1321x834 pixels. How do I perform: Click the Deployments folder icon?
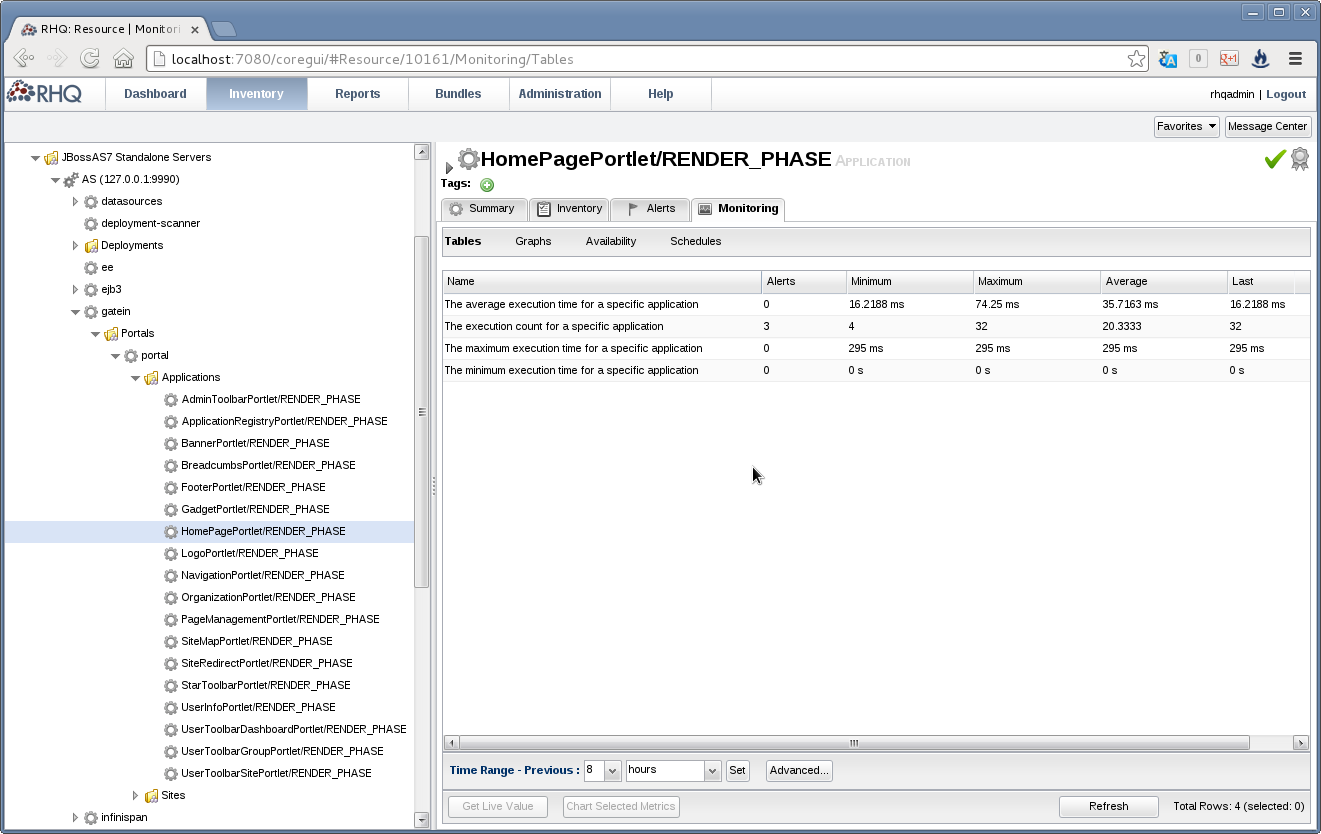pyautogui.click(x=91, y=246)
